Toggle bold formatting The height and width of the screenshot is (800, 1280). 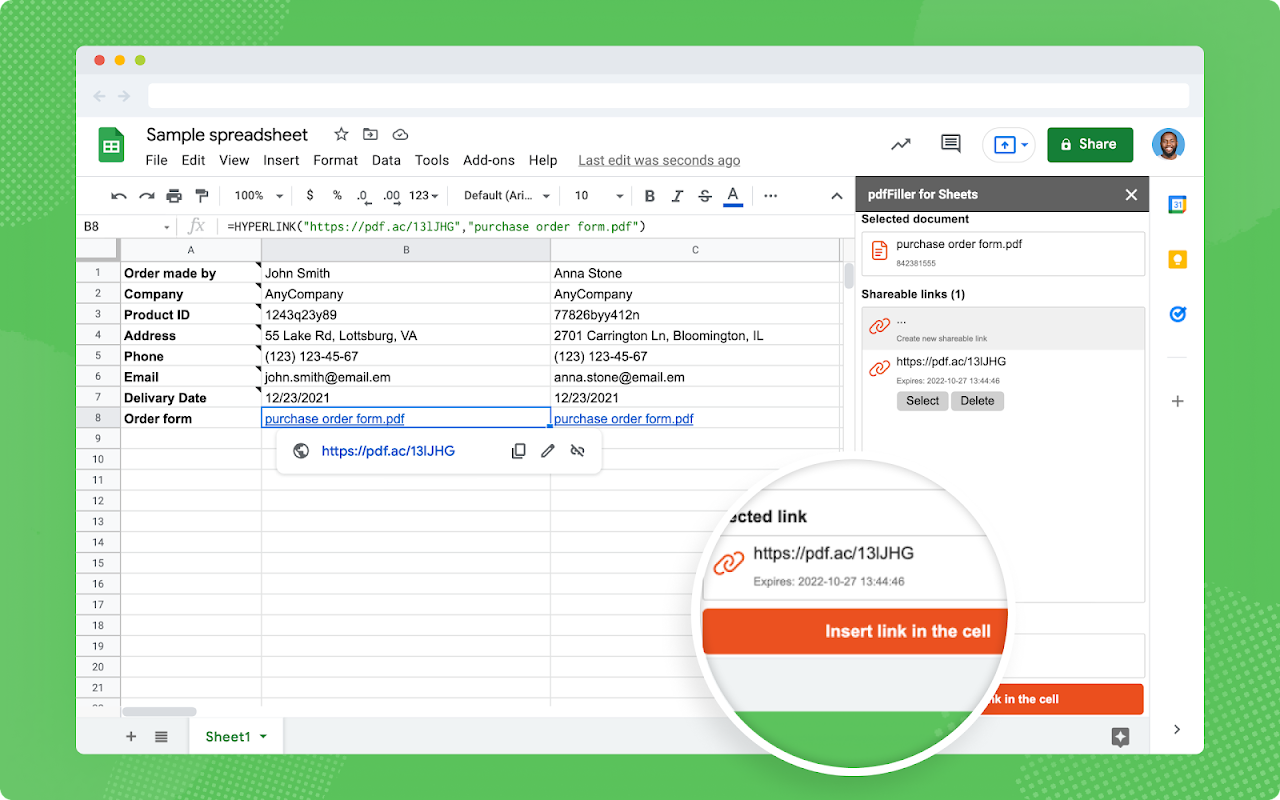coord(650,196)
